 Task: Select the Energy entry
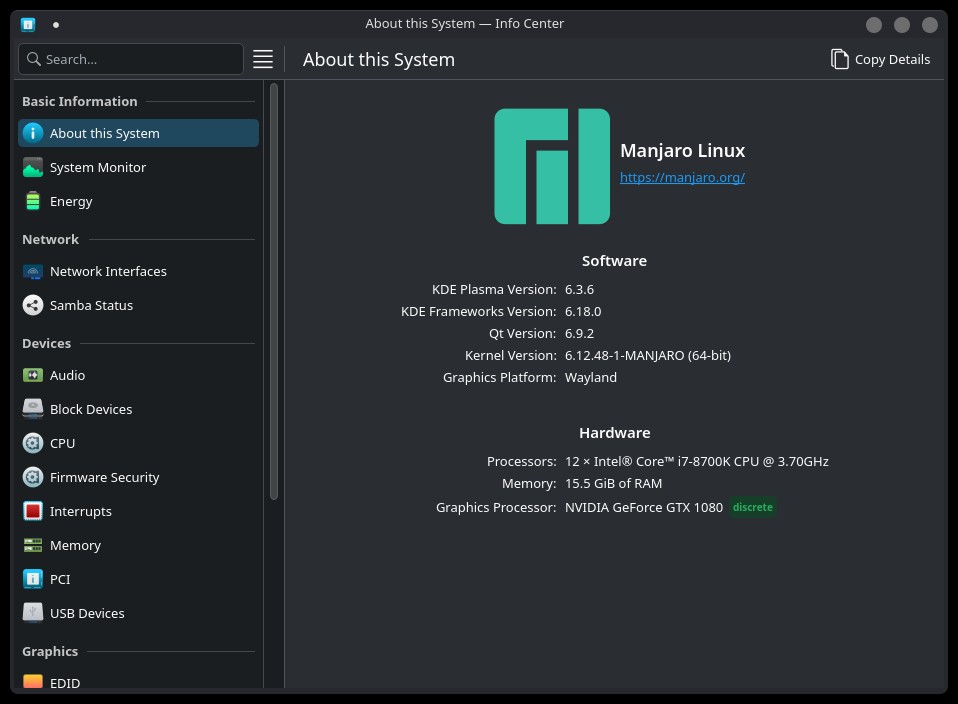(138, 201)
